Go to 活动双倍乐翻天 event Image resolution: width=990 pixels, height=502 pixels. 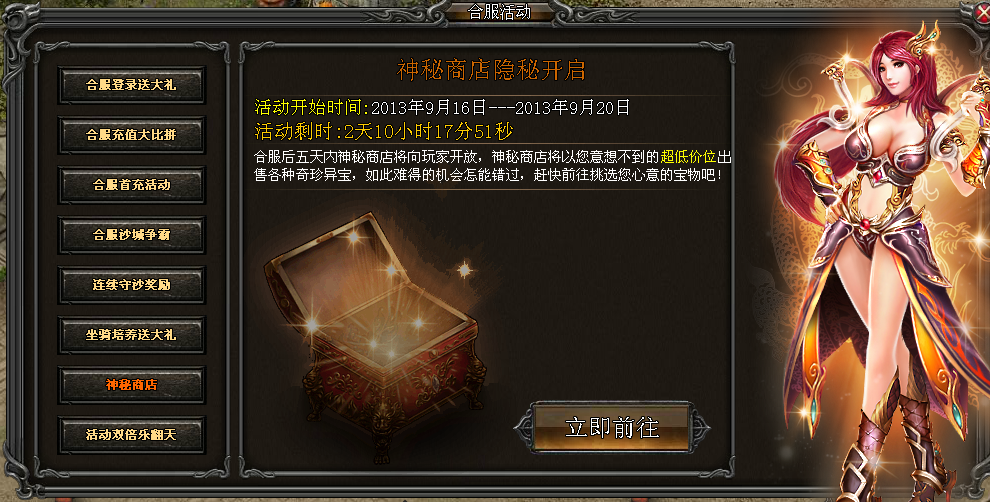tap(131, 434)
